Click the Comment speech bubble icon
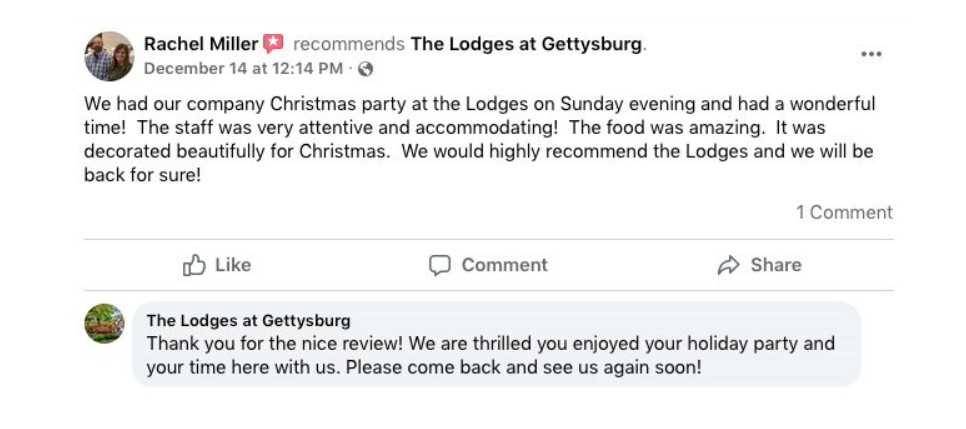This screenshot has width=966, height=429. 439,265
